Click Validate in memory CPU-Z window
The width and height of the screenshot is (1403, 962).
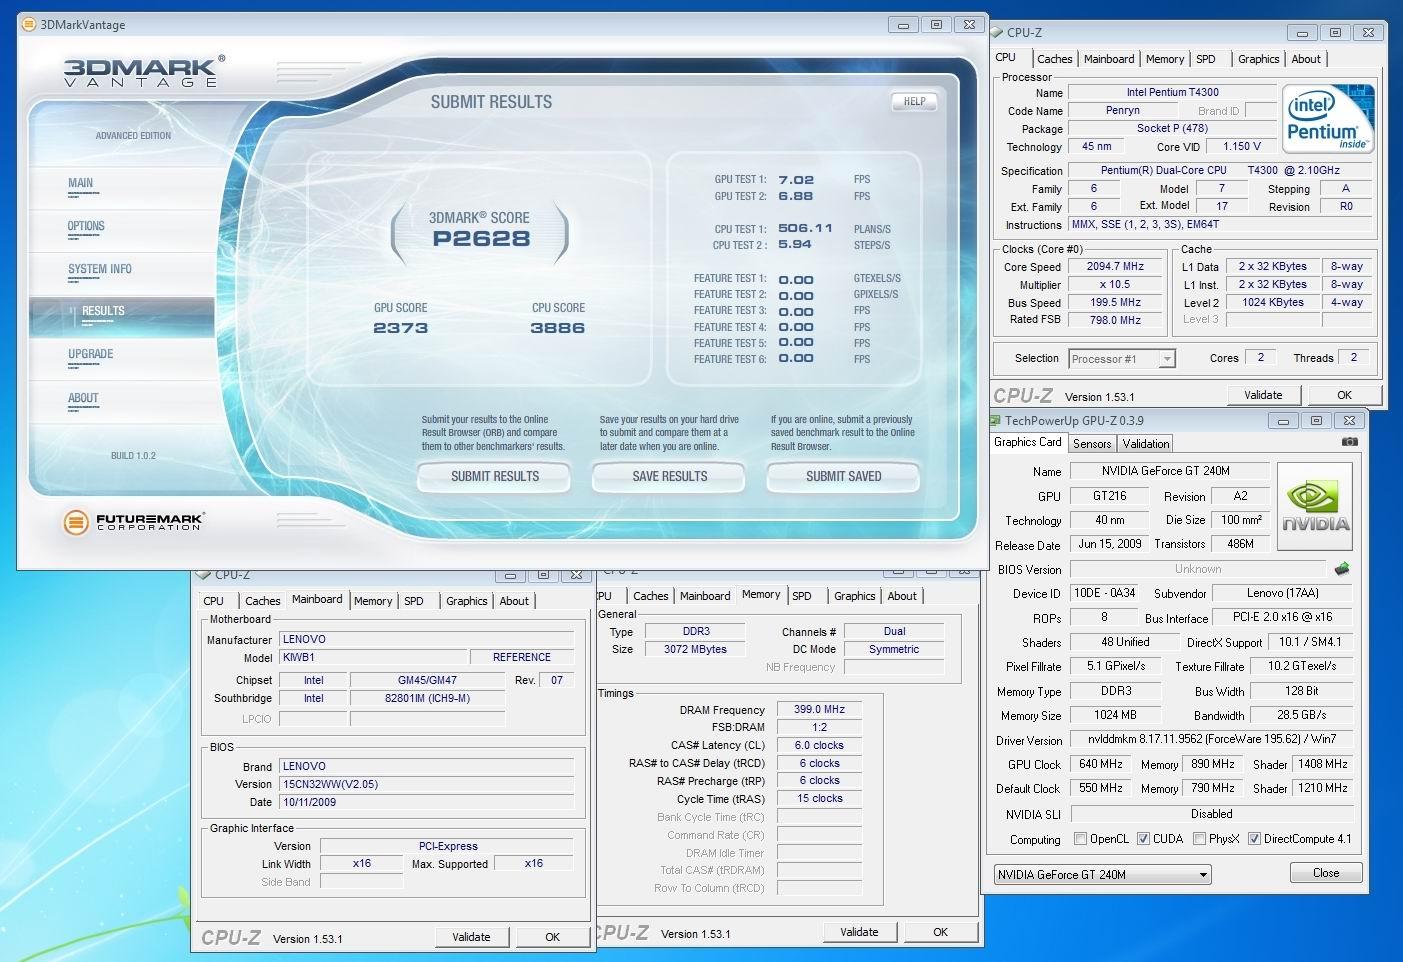click(x=859, y=932)
